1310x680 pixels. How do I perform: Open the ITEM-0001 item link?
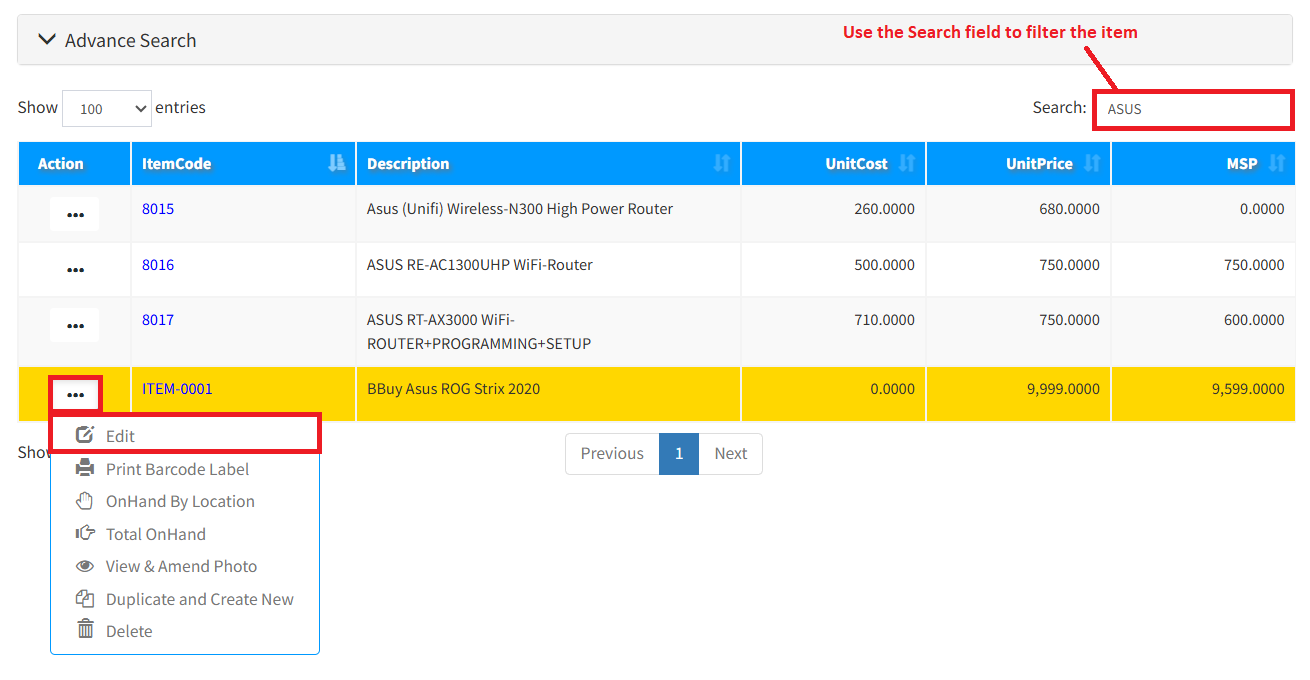coord(177,389)
